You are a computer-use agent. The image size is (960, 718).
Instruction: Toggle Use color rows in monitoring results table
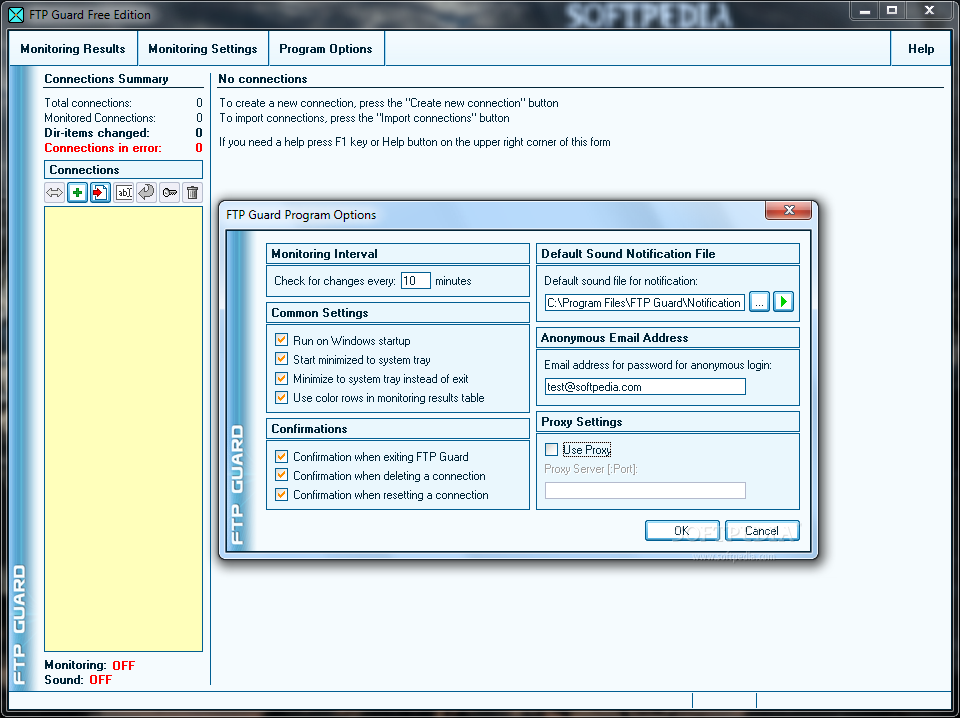282,397
